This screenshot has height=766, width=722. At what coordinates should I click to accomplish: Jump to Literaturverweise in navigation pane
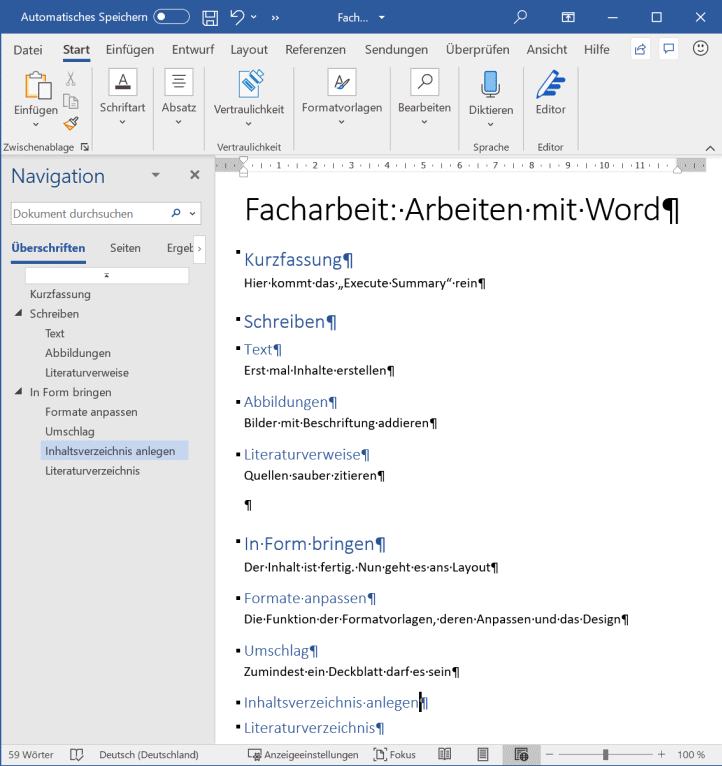[x=87, y=373]
